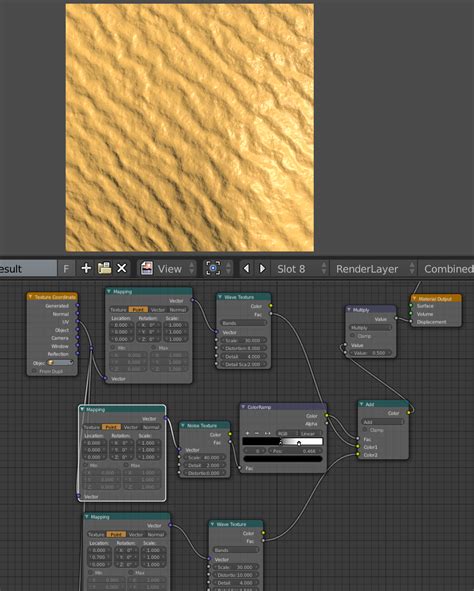Screen dimensions: 474x591
Task: Go to next render slot arrow
Action: [x=262, y=268]
